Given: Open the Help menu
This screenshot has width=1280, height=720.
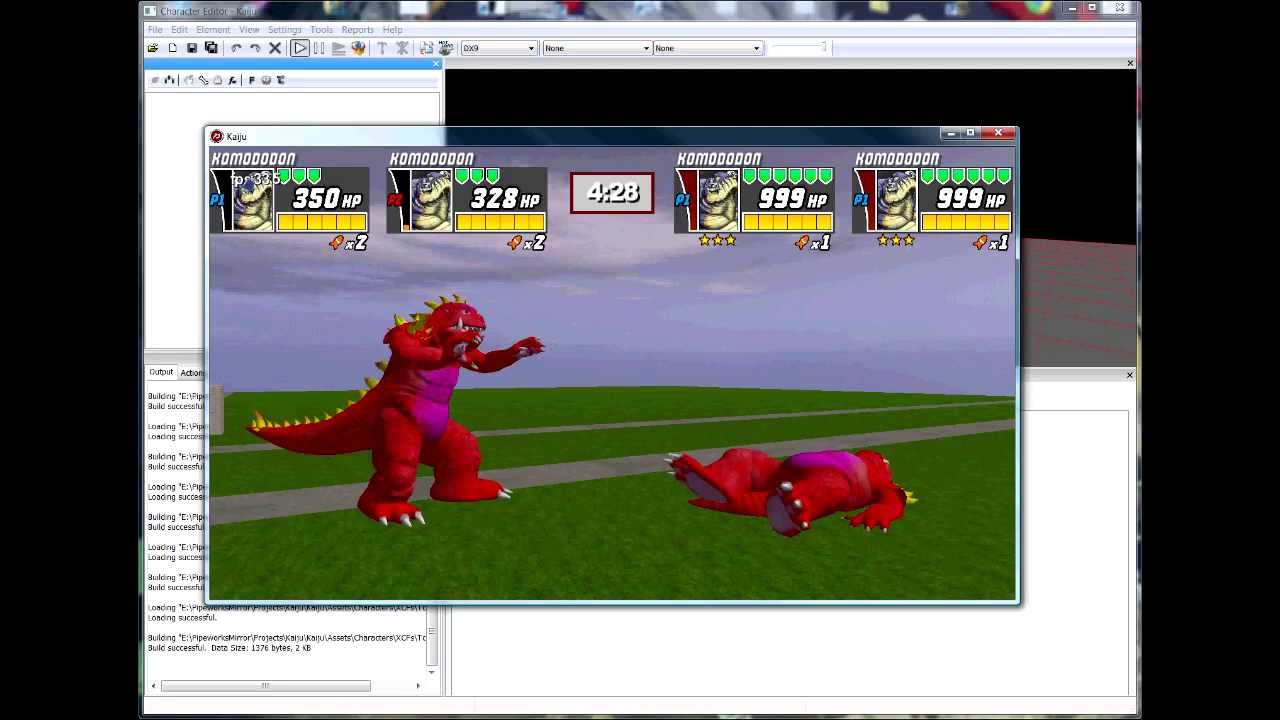Looking at the screenshot, I should pos(392,30).
